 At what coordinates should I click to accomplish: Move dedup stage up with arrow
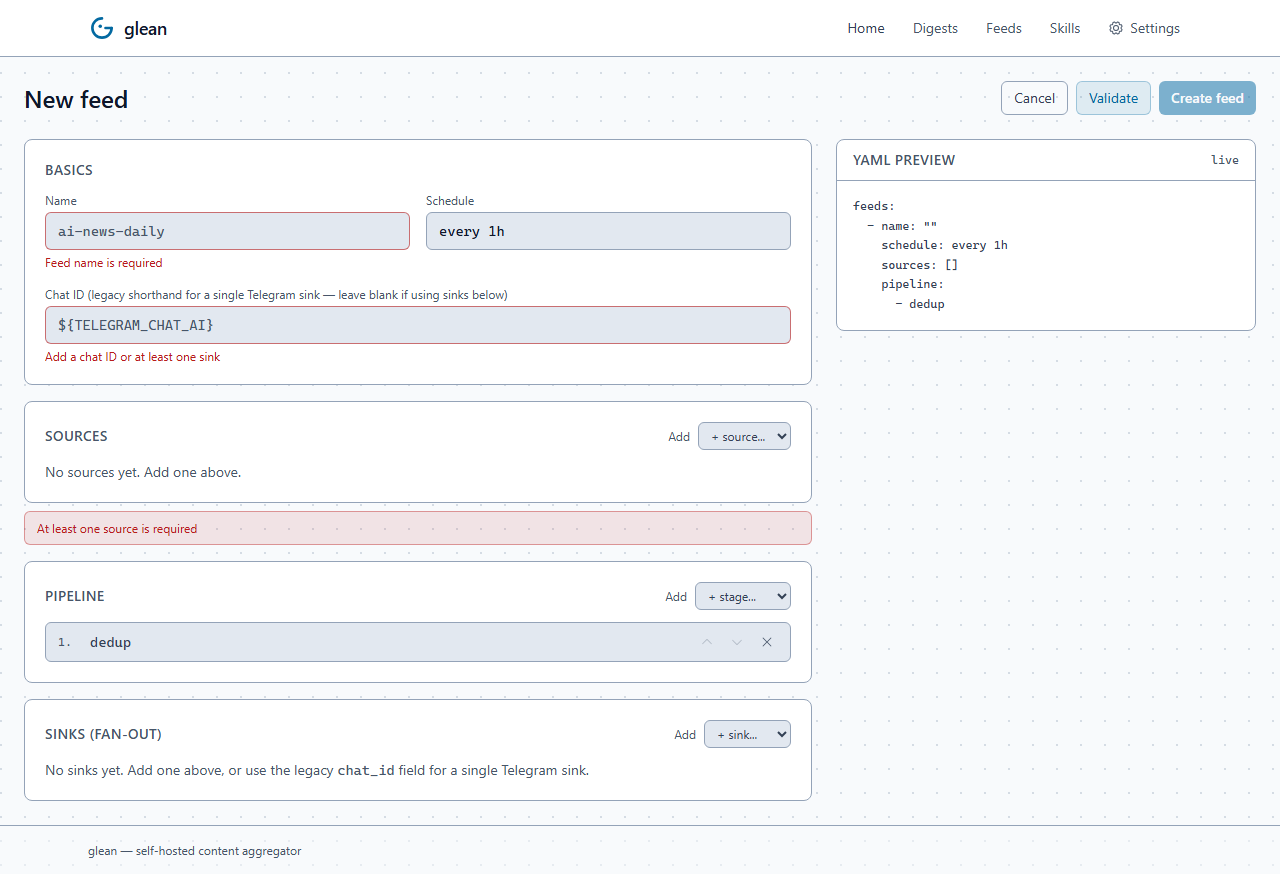point(707,642)
